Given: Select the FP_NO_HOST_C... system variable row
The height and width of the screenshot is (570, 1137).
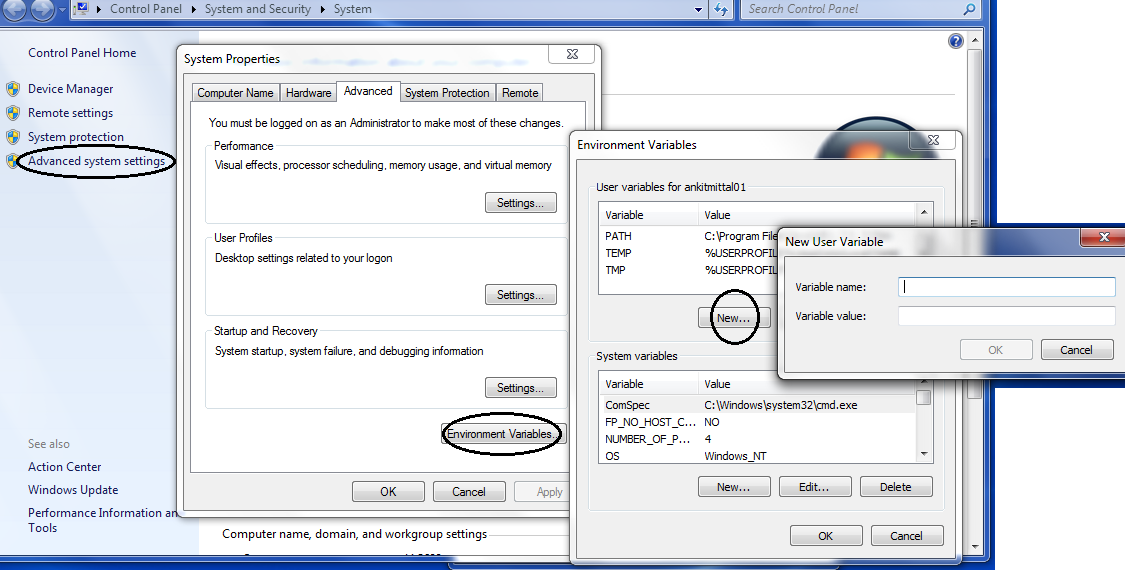Looking at the screenshot, I should [x=758, y=422].
